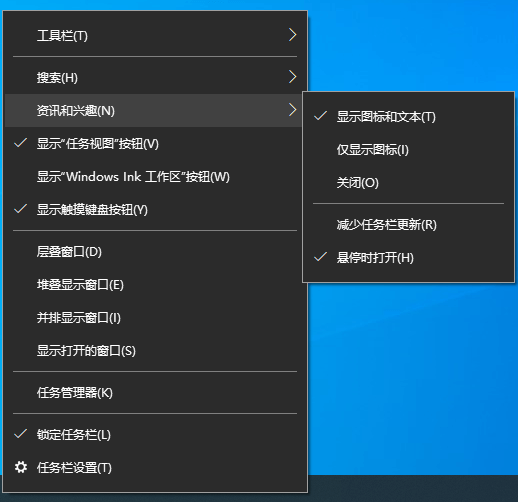Viewport: 518px width, 502px height.
Task: Toggle 锁定任务栏(L) option
Action: click(155, 435)
